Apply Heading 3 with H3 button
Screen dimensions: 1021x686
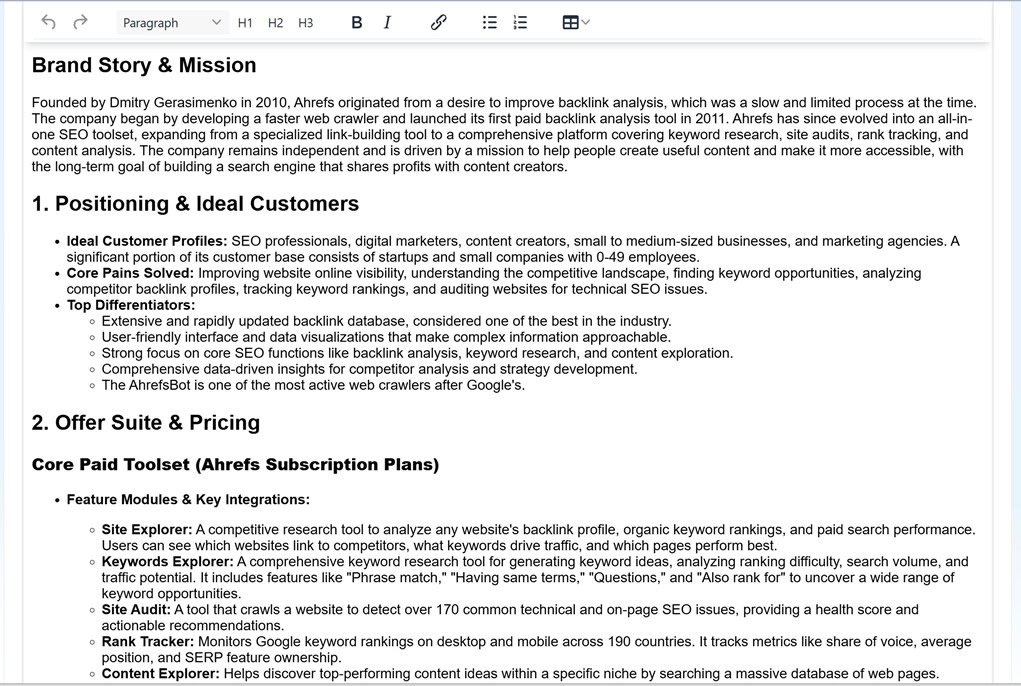pyautogui.click(x=305, y=23)
